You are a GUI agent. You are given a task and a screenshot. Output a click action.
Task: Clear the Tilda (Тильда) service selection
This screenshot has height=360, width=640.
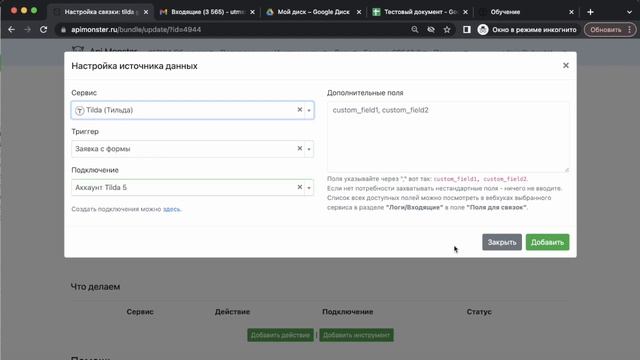(x=300, y=110)
